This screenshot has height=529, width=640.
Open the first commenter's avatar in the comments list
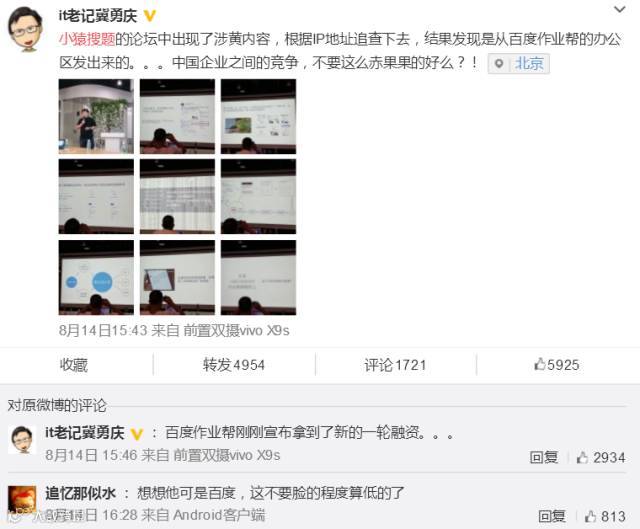[x=22, y=439]
